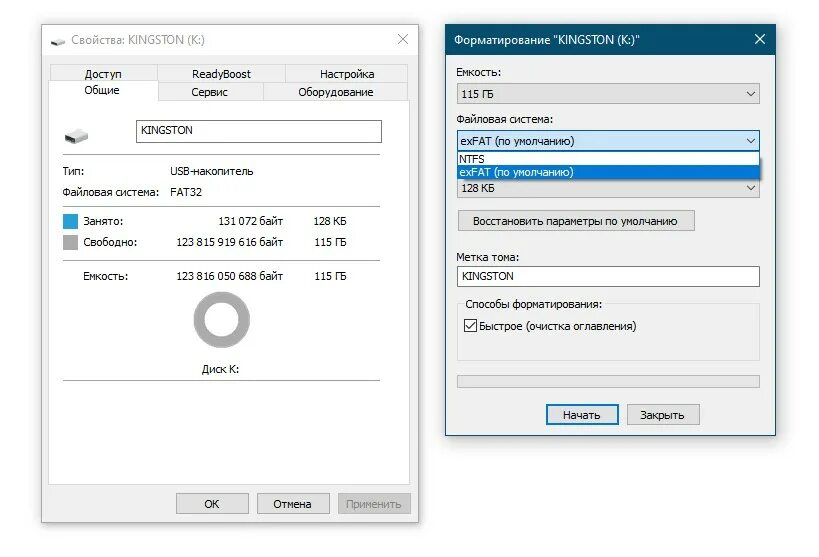Choose exFAT (по умолчанию) list option
The height and width of the screenshot is (557, 819).
coord(608,172)
